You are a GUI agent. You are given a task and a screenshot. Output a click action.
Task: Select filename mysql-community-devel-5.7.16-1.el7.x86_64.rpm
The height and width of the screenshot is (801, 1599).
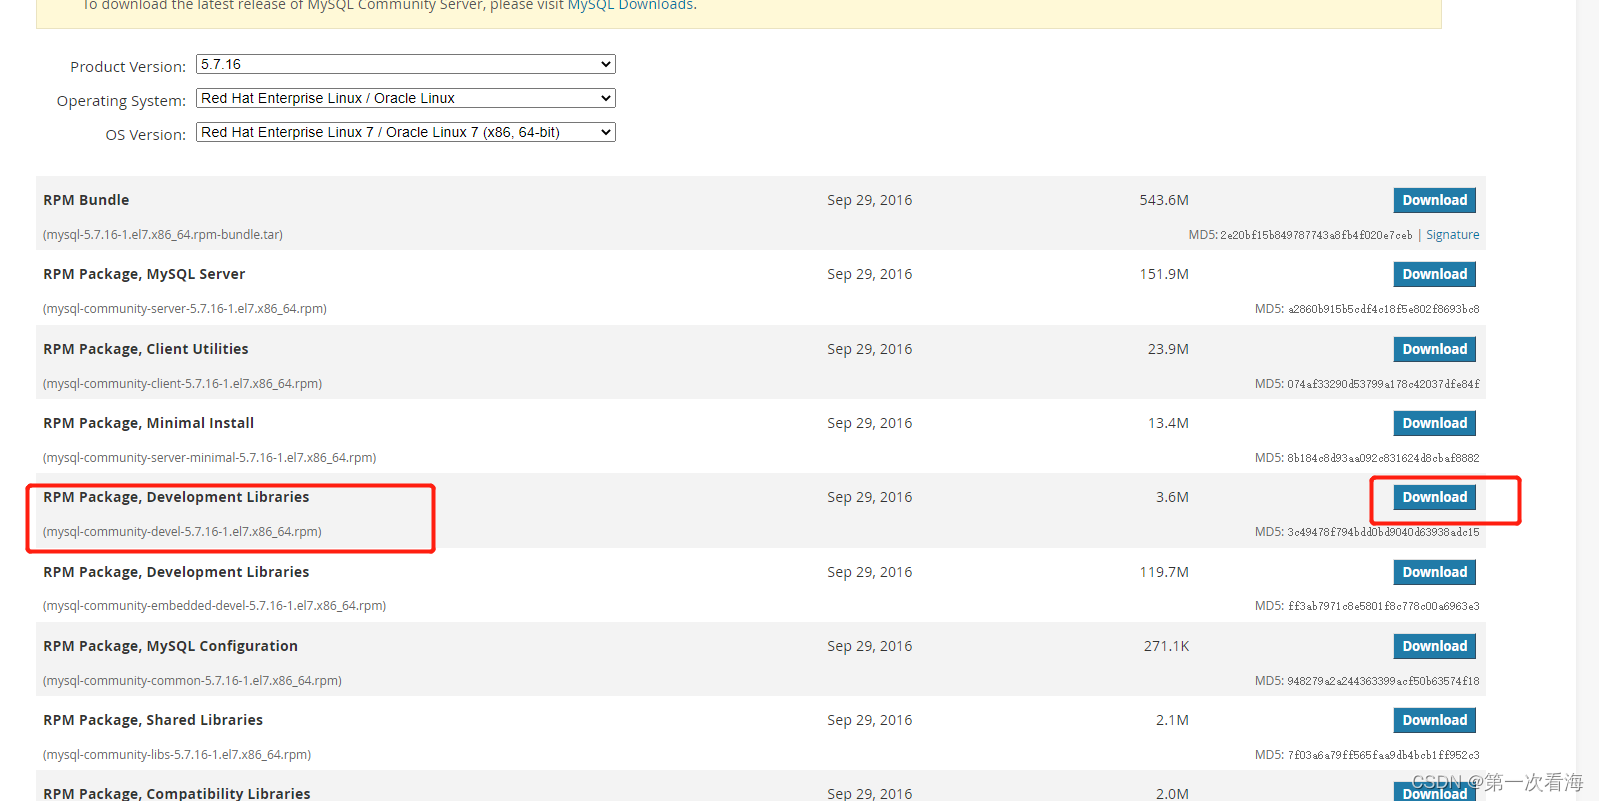click(x=182, y=532)
